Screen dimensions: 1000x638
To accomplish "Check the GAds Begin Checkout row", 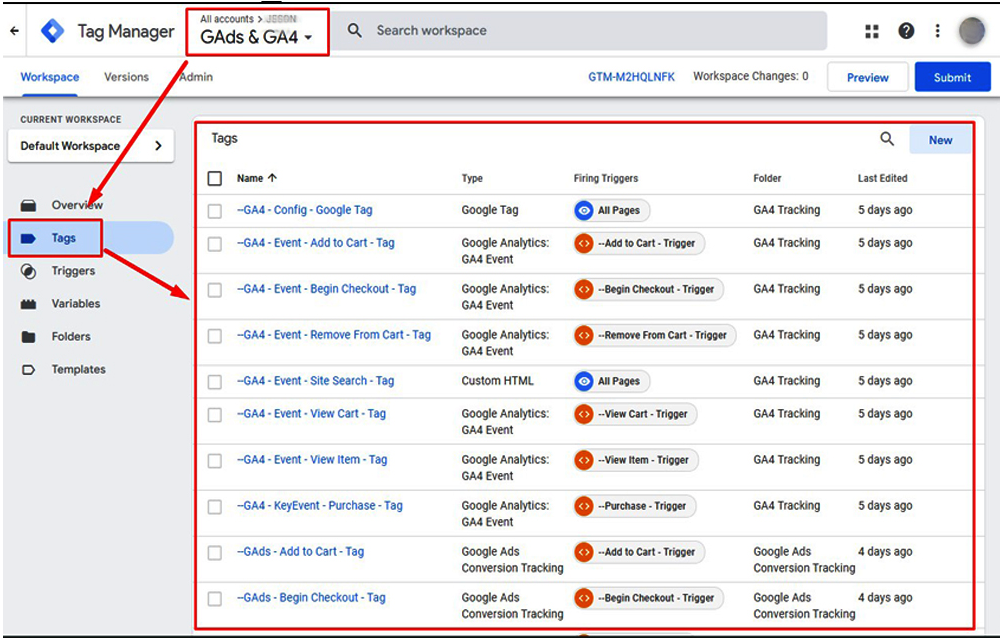I will point(215,599).
